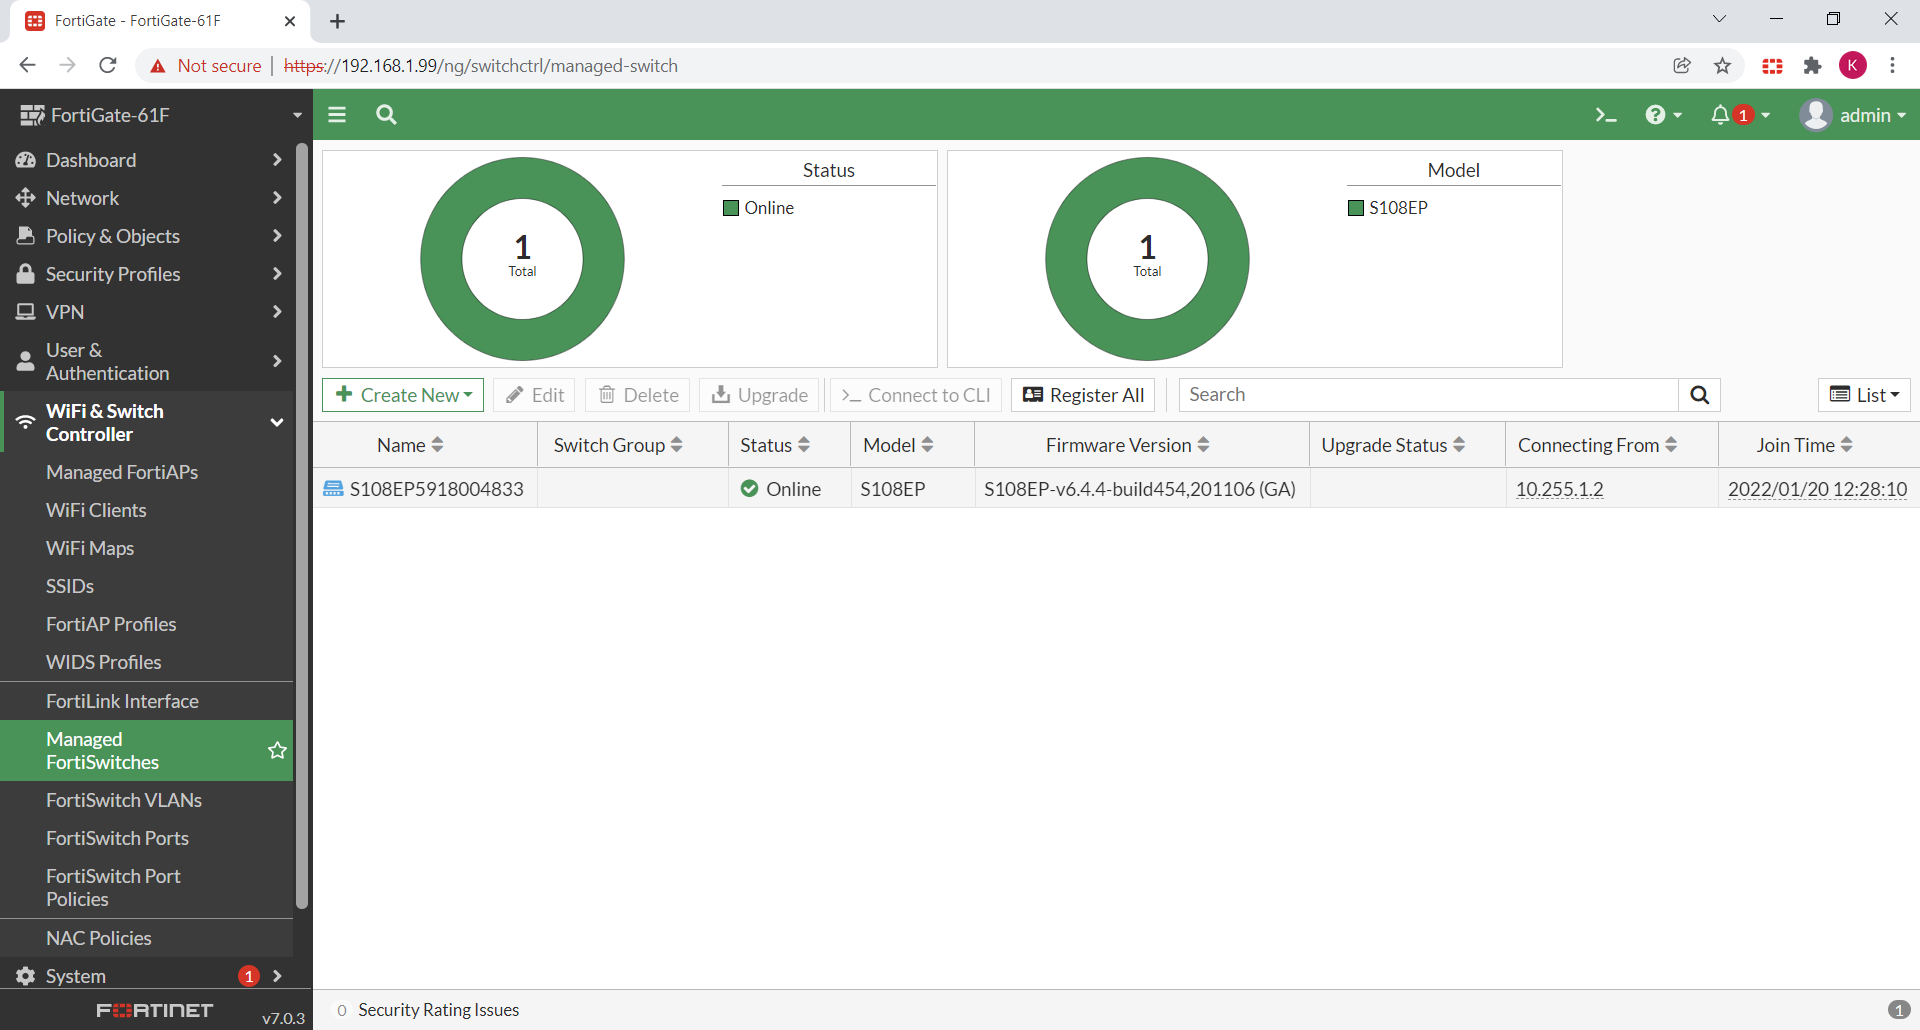Click the Register All icon button
This screenshot has width=1920, height=1030.
(1034, 394)
